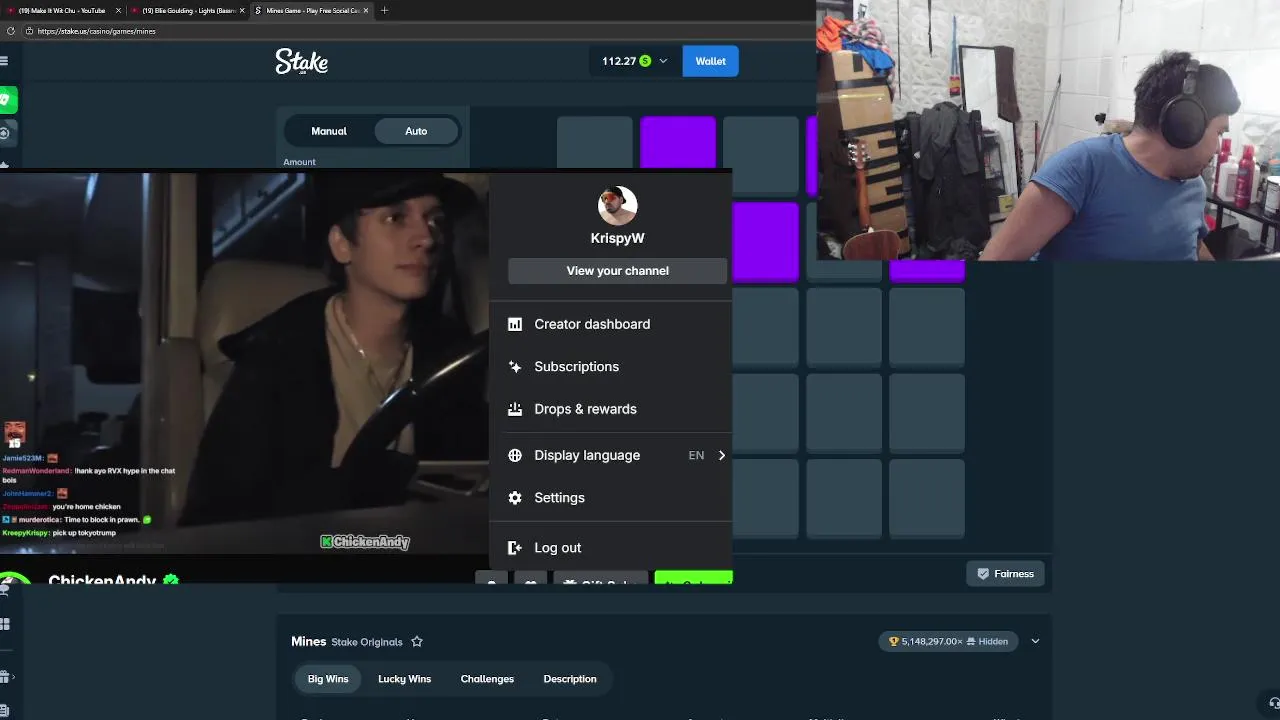1280x720 pixels.
Task: Click the Stake Originals link
Action: coord(367,642)
